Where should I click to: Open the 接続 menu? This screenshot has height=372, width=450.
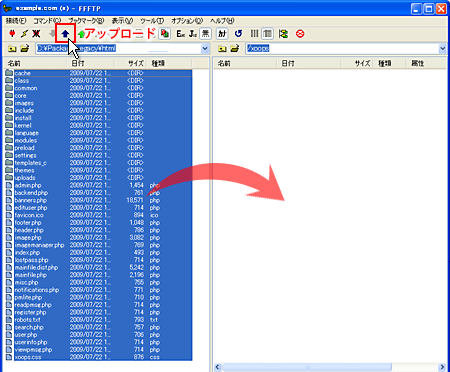tap(16, 21)
